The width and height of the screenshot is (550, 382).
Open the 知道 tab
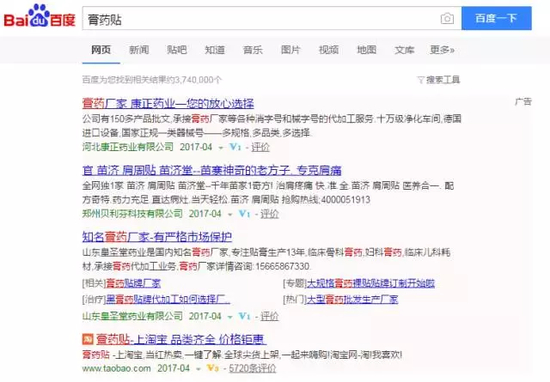(215, 50)
